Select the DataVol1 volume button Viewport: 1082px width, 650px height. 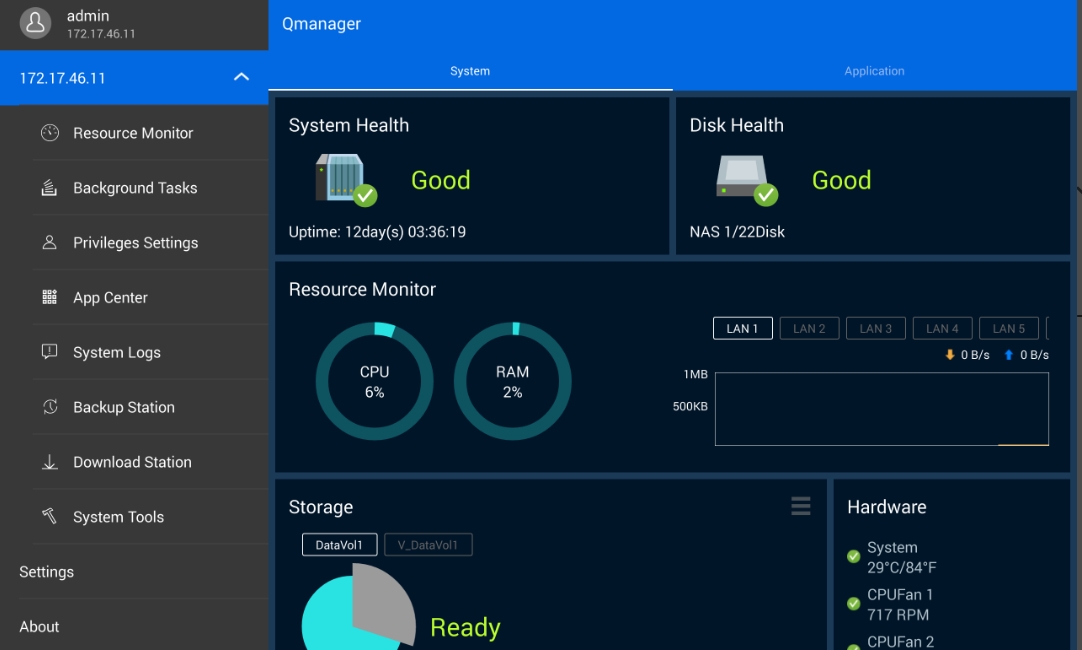(x=339, y=545)
